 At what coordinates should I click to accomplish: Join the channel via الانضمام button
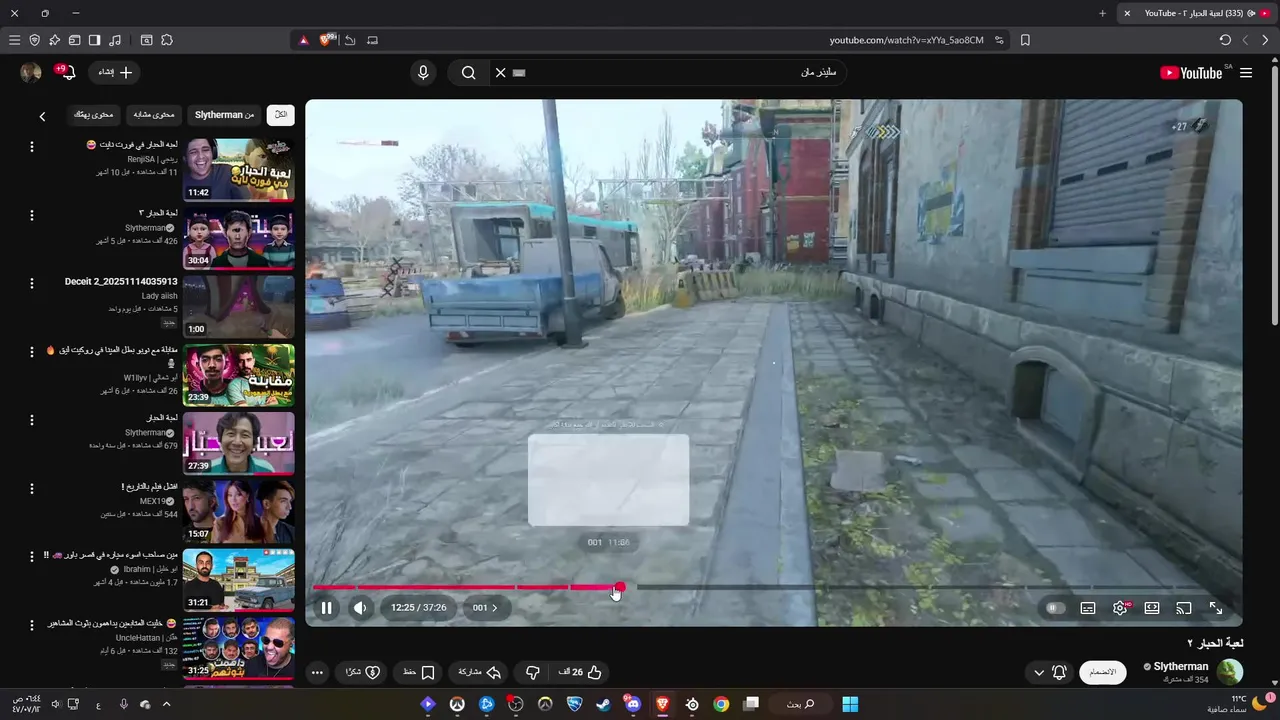tap(1102, 673)
